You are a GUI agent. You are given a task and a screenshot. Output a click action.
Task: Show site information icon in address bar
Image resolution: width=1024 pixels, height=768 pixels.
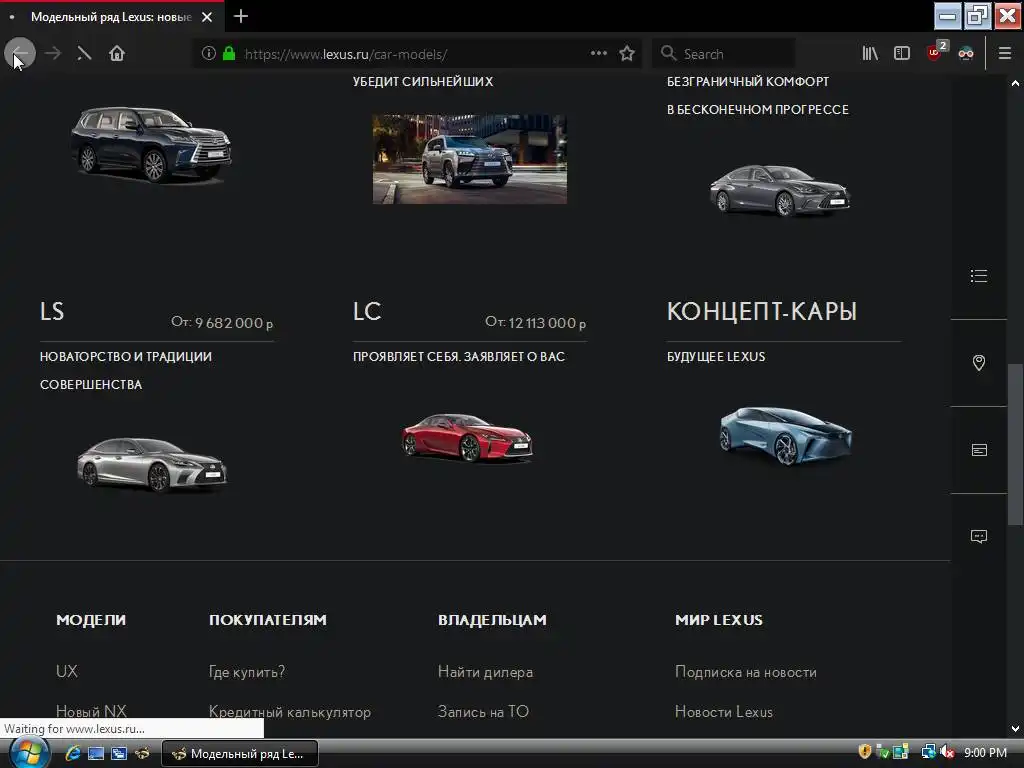208,54
